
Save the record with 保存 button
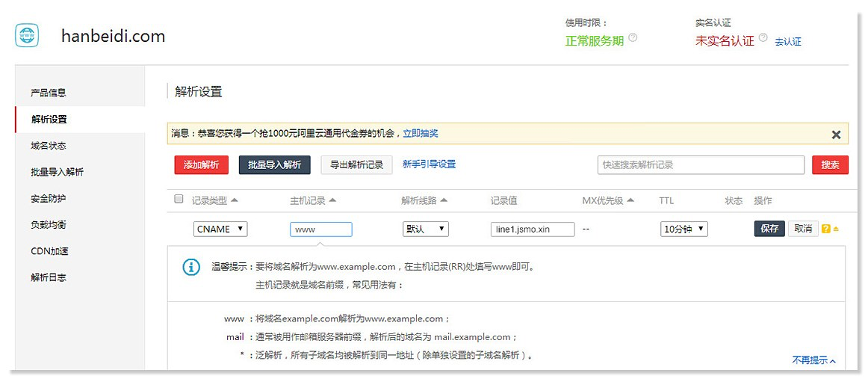click(x=769, y=229)
